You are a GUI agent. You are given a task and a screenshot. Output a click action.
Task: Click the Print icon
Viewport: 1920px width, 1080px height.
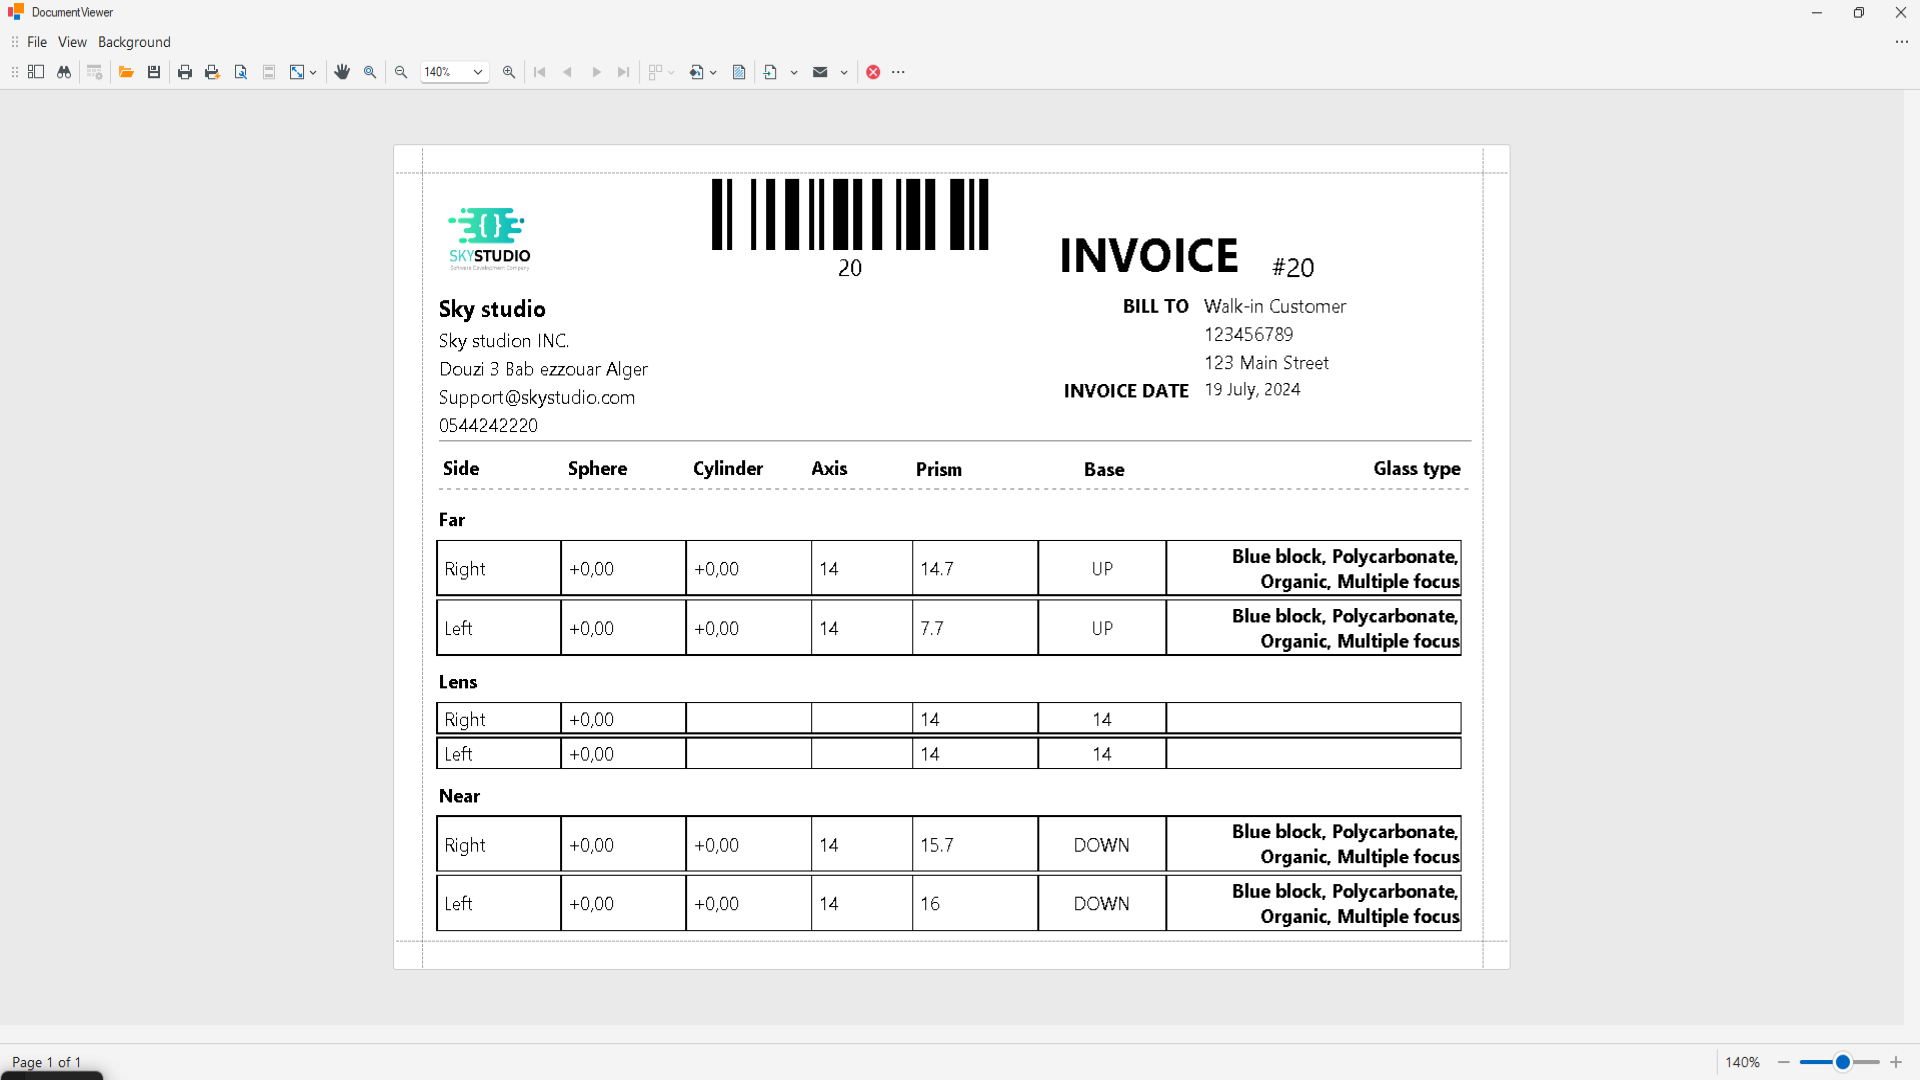[185, 72]
